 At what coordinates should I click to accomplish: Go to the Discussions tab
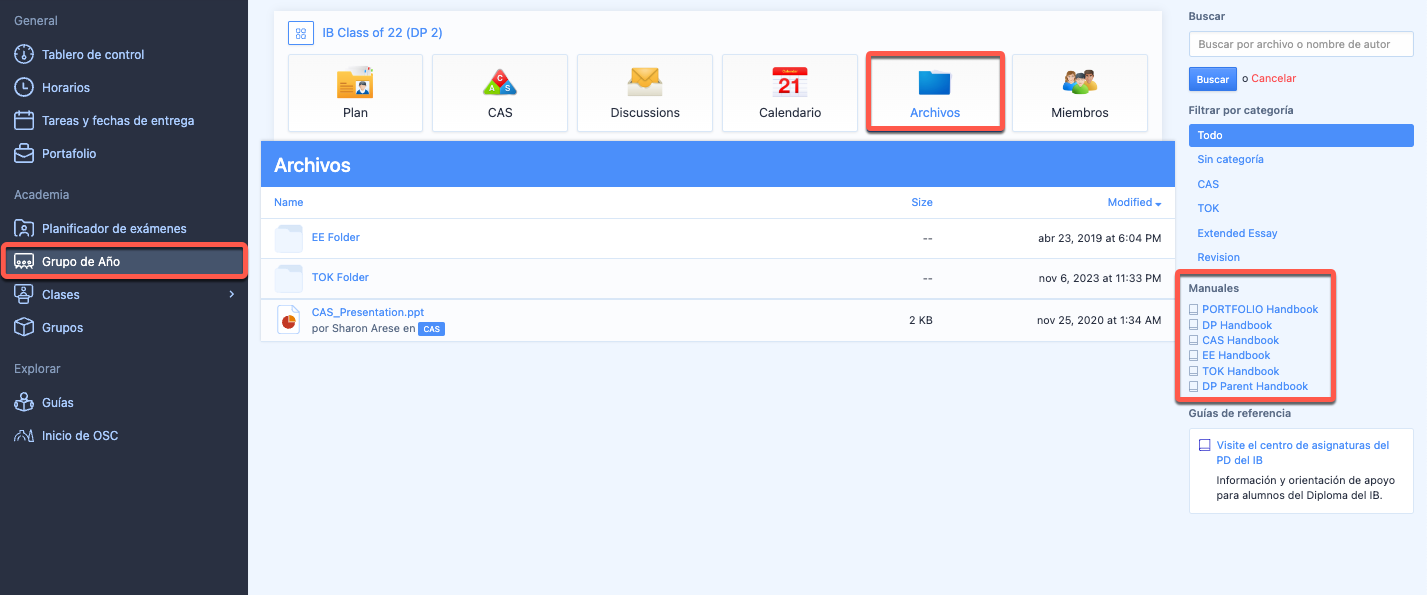644,93
